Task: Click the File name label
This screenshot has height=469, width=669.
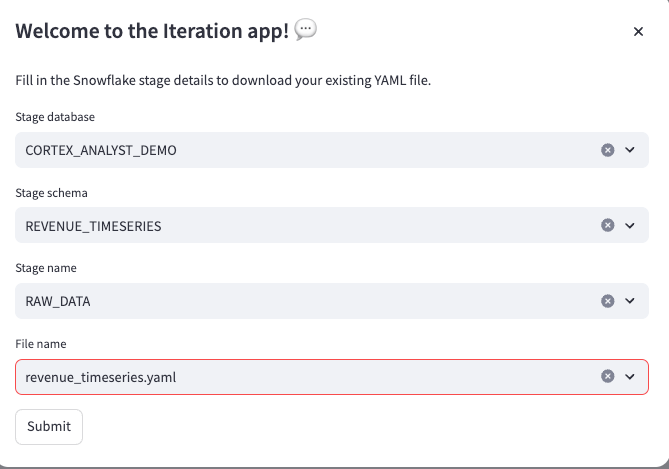Action: 41,344
